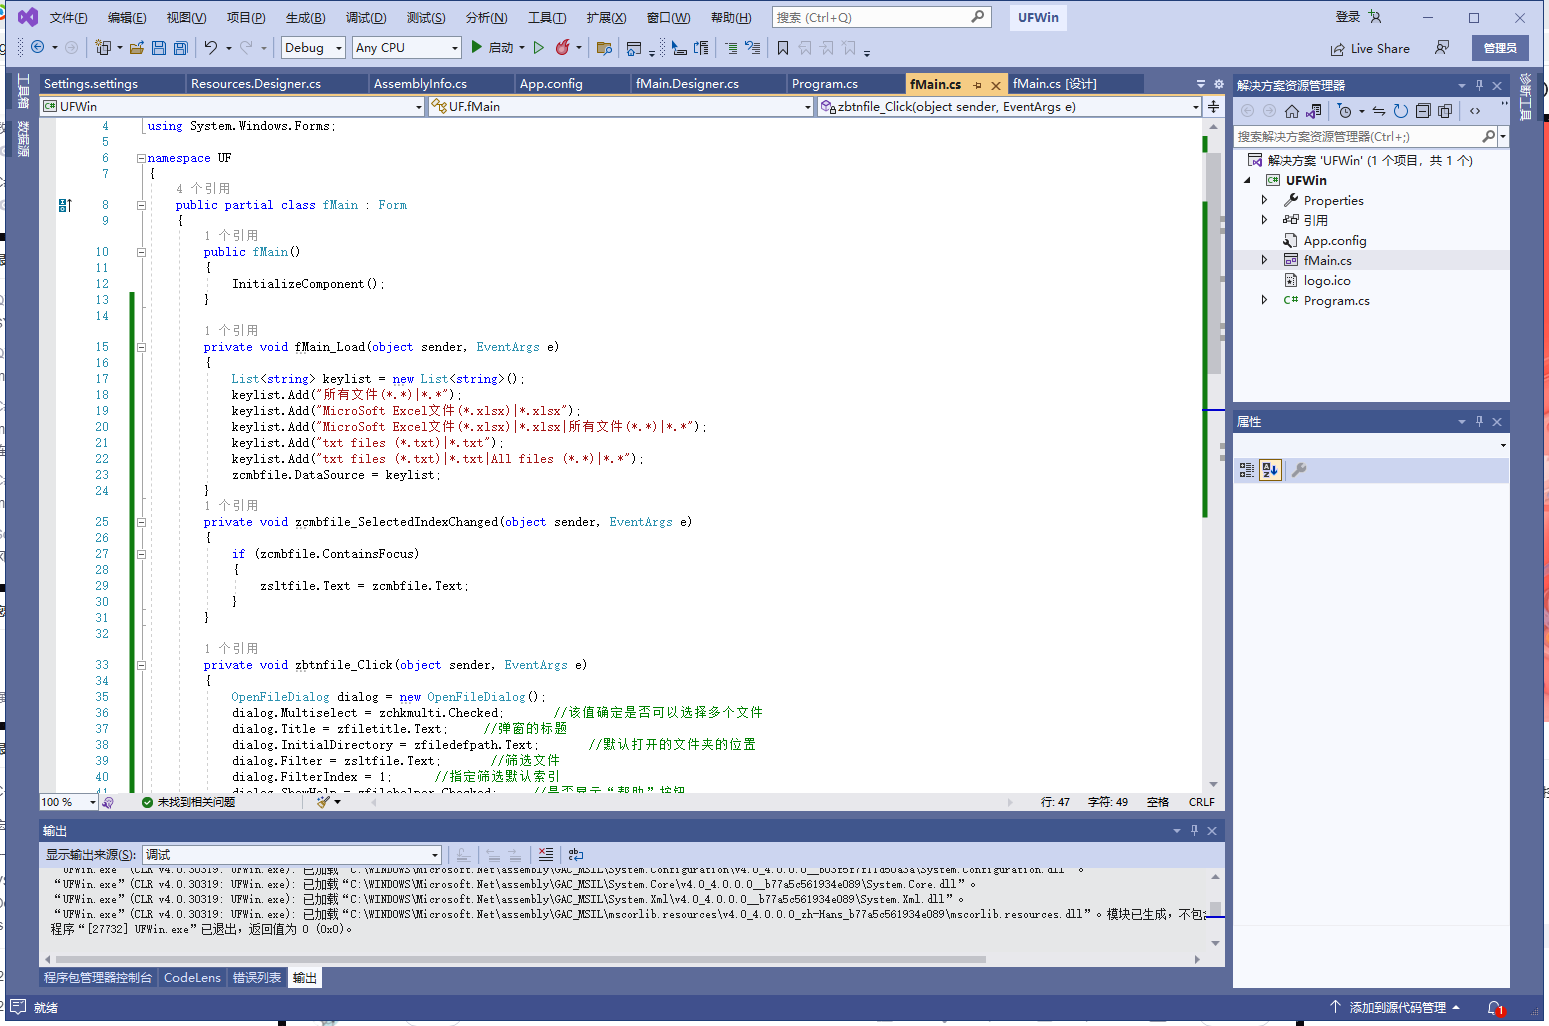Open the UF.fMain class dropdown
This screenshot has width=1549, height=1026.
(620, 106)
